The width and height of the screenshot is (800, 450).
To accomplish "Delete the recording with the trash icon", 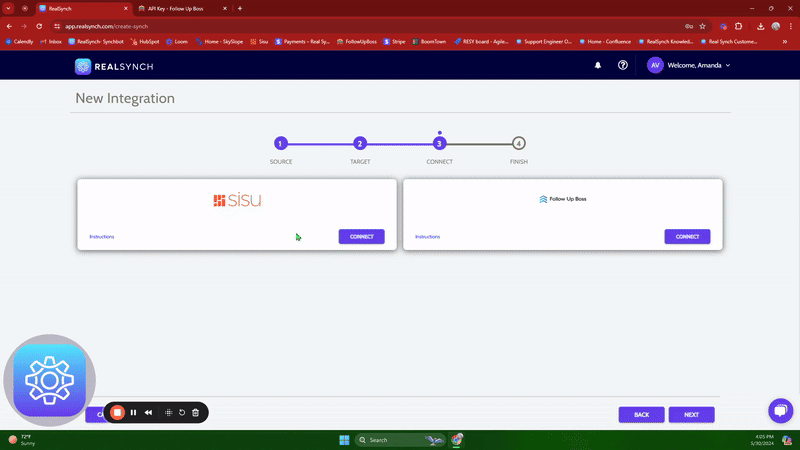I will [196, 412].
